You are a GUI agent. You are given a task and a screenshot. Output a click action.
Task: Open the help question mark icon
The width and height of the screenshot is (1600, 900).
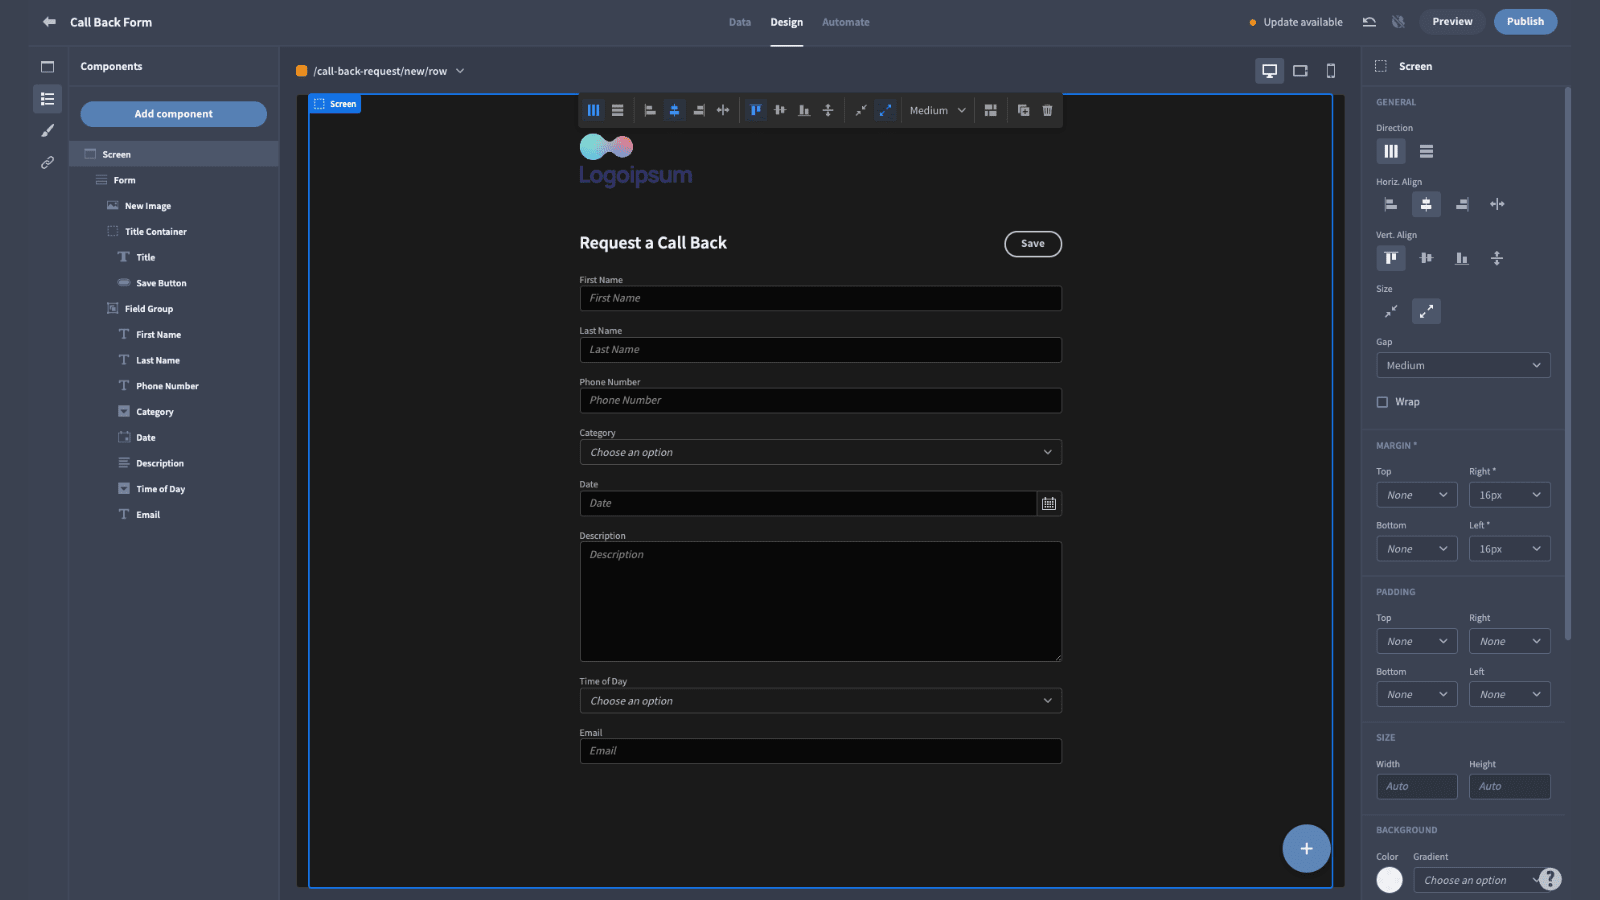pos(1550,879)
